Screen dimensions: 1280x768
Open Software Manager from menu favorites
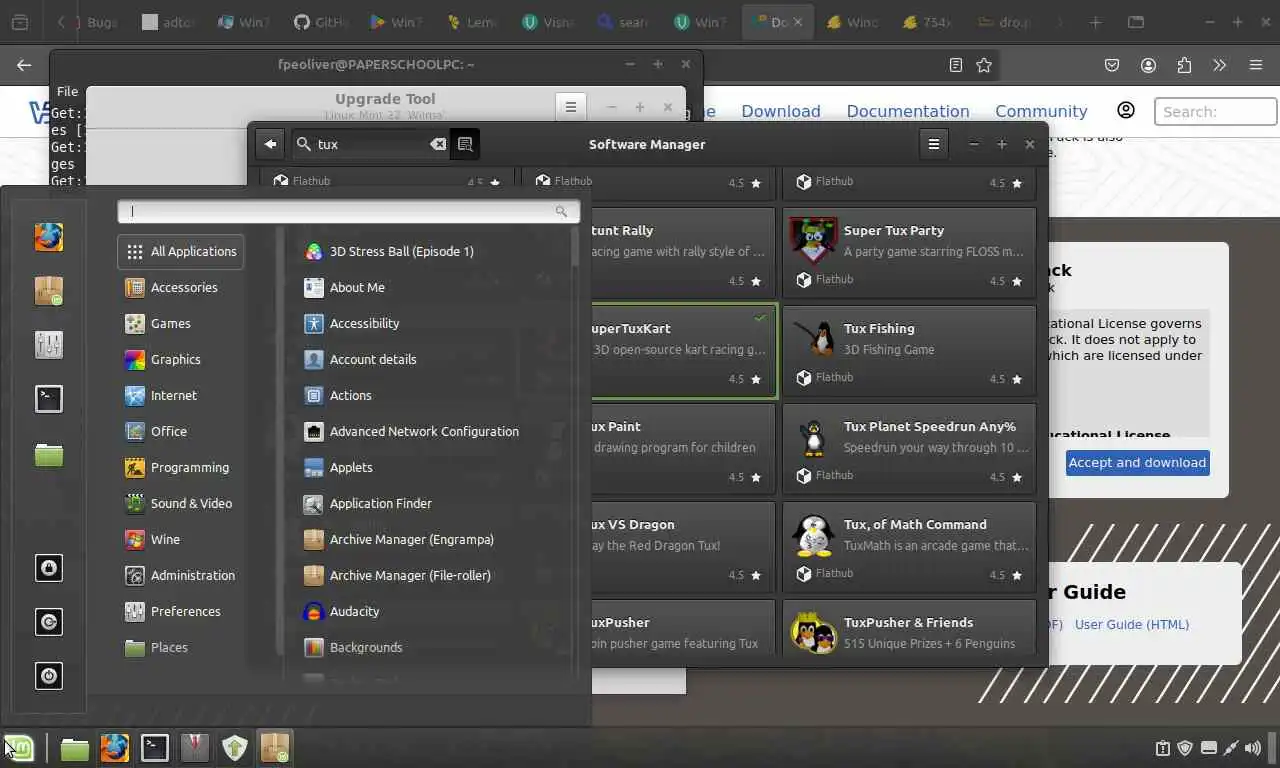coord(48,291)
